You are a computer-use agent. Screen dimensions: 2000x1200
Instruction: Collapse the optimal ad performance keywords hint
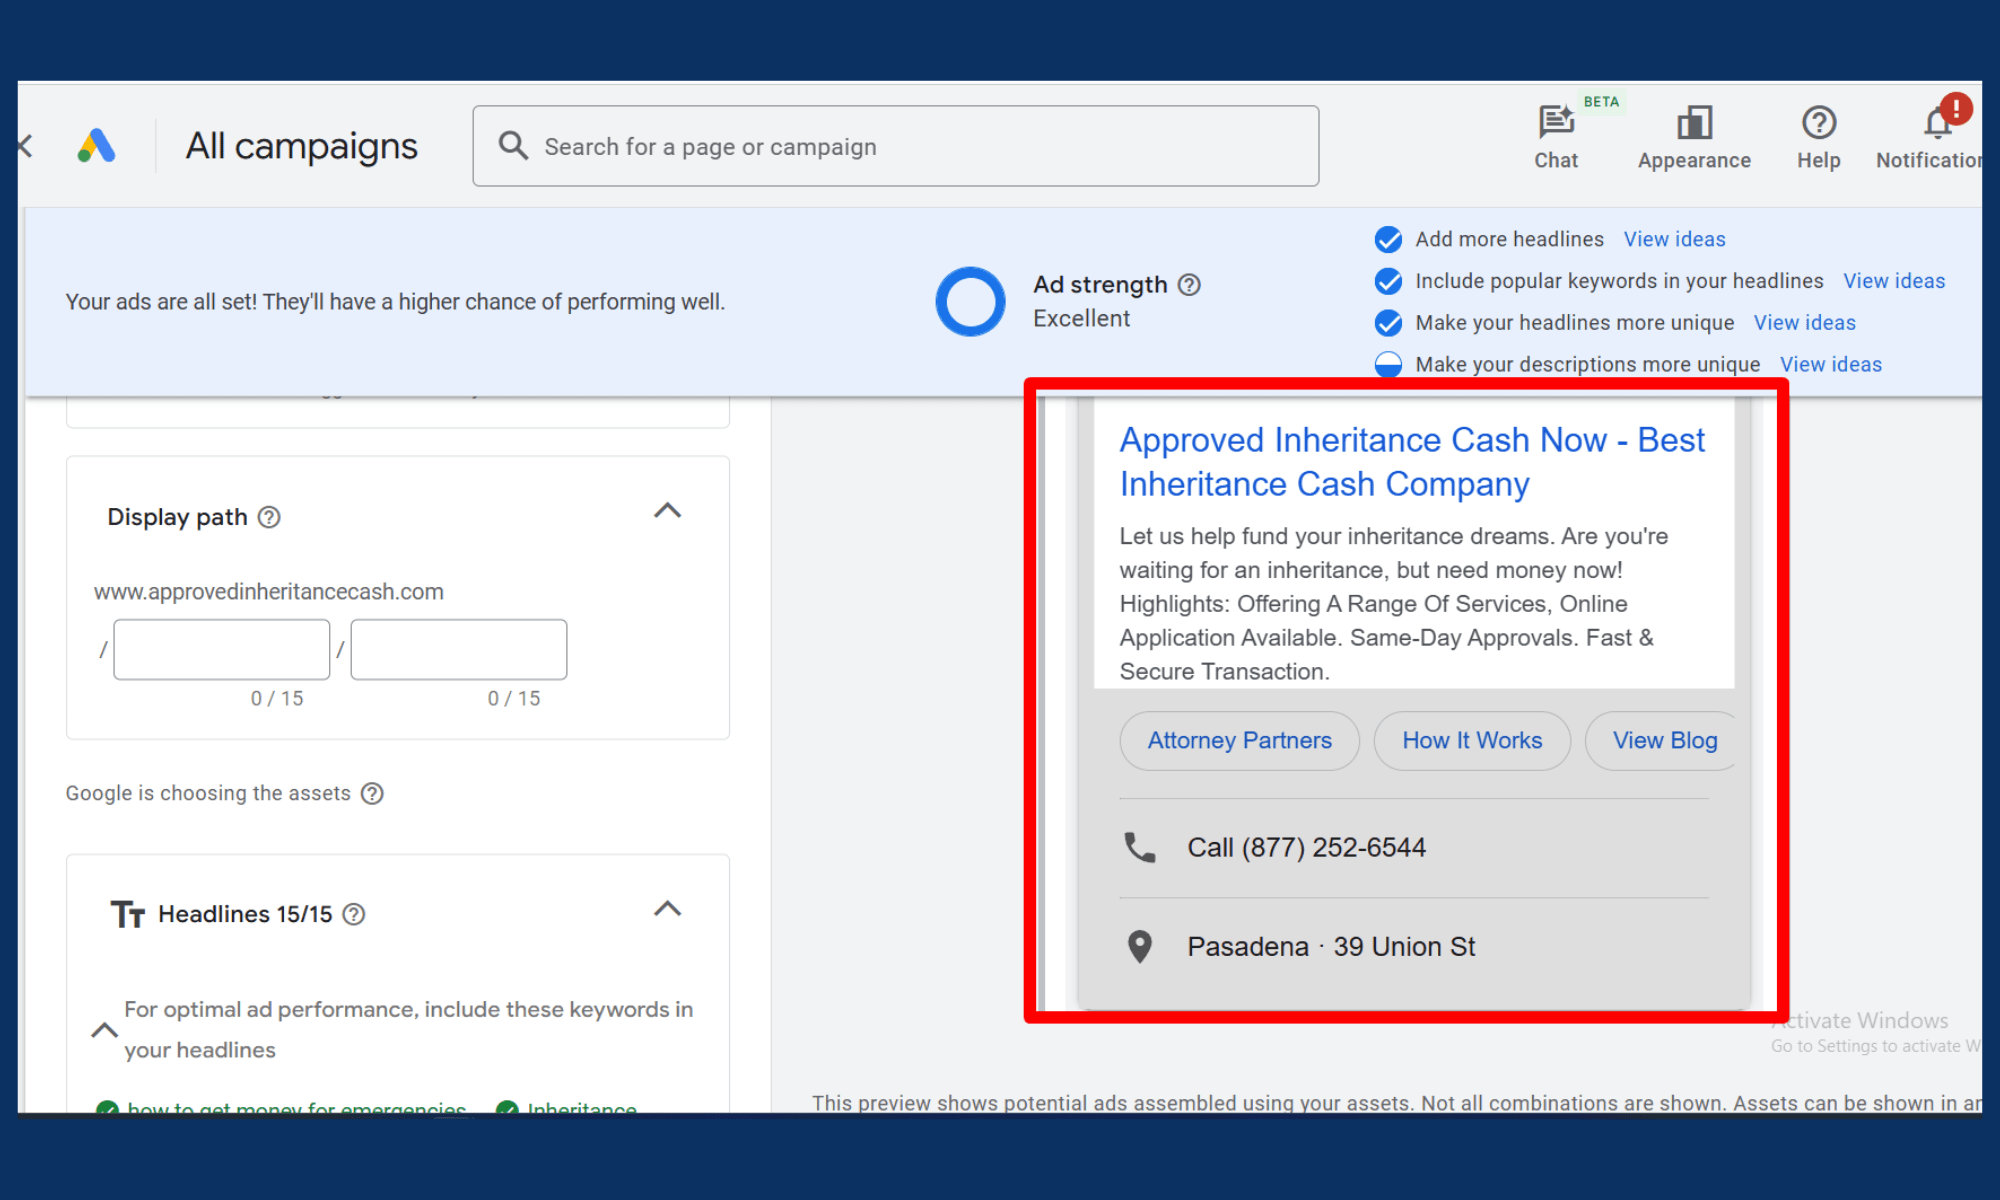coord(104,1030)
